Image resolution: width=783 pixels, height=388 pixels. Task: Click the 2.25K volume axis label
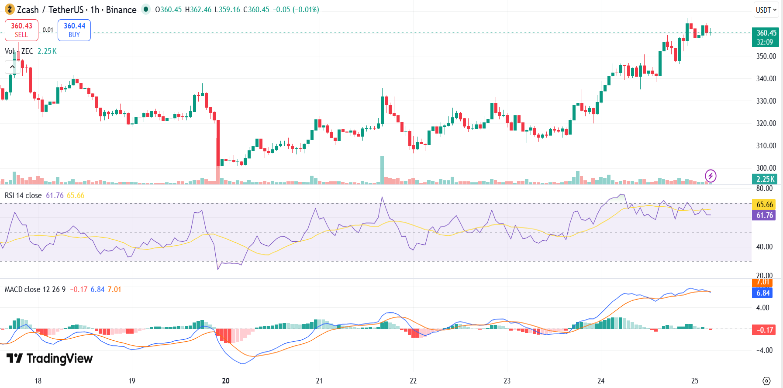pyautogui.click(x=766, y=179)
